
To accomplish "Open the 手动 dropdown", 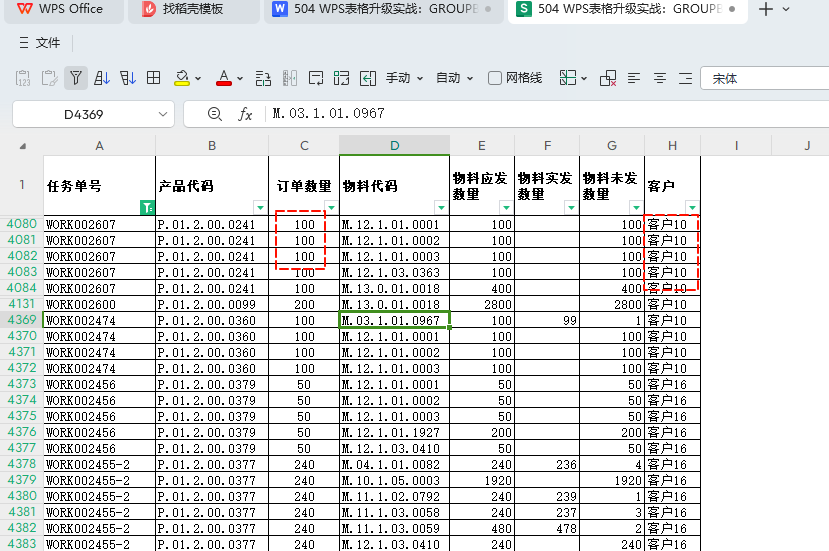I will click(404, 78).
